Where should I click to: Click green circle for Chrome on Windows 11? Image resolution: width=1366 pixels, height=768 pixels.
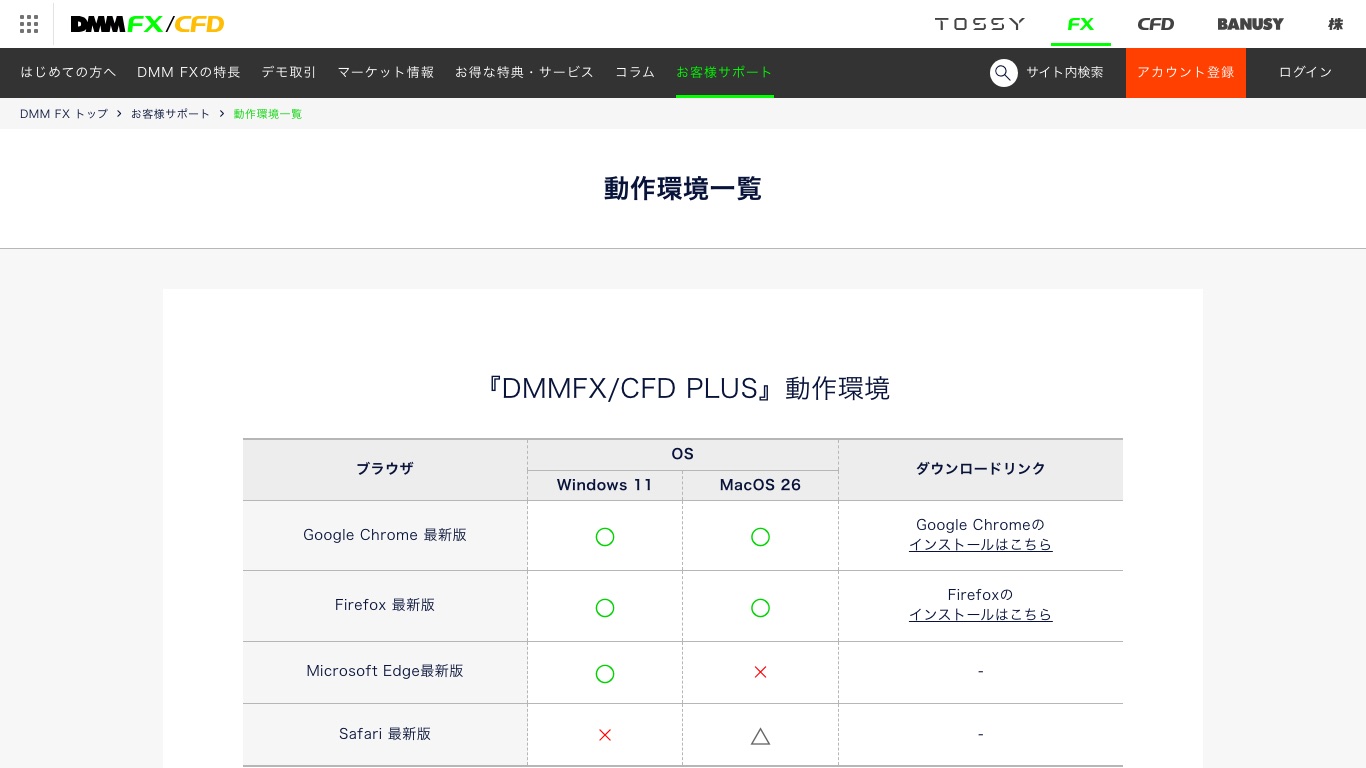[605, 537]
